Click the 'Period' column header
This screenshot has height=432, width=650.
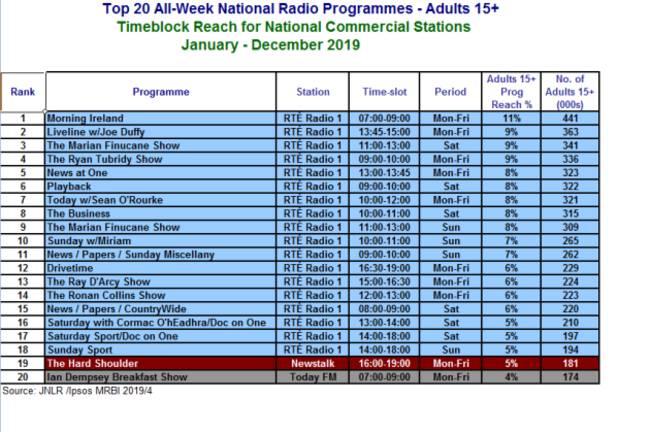coord(451,92)
